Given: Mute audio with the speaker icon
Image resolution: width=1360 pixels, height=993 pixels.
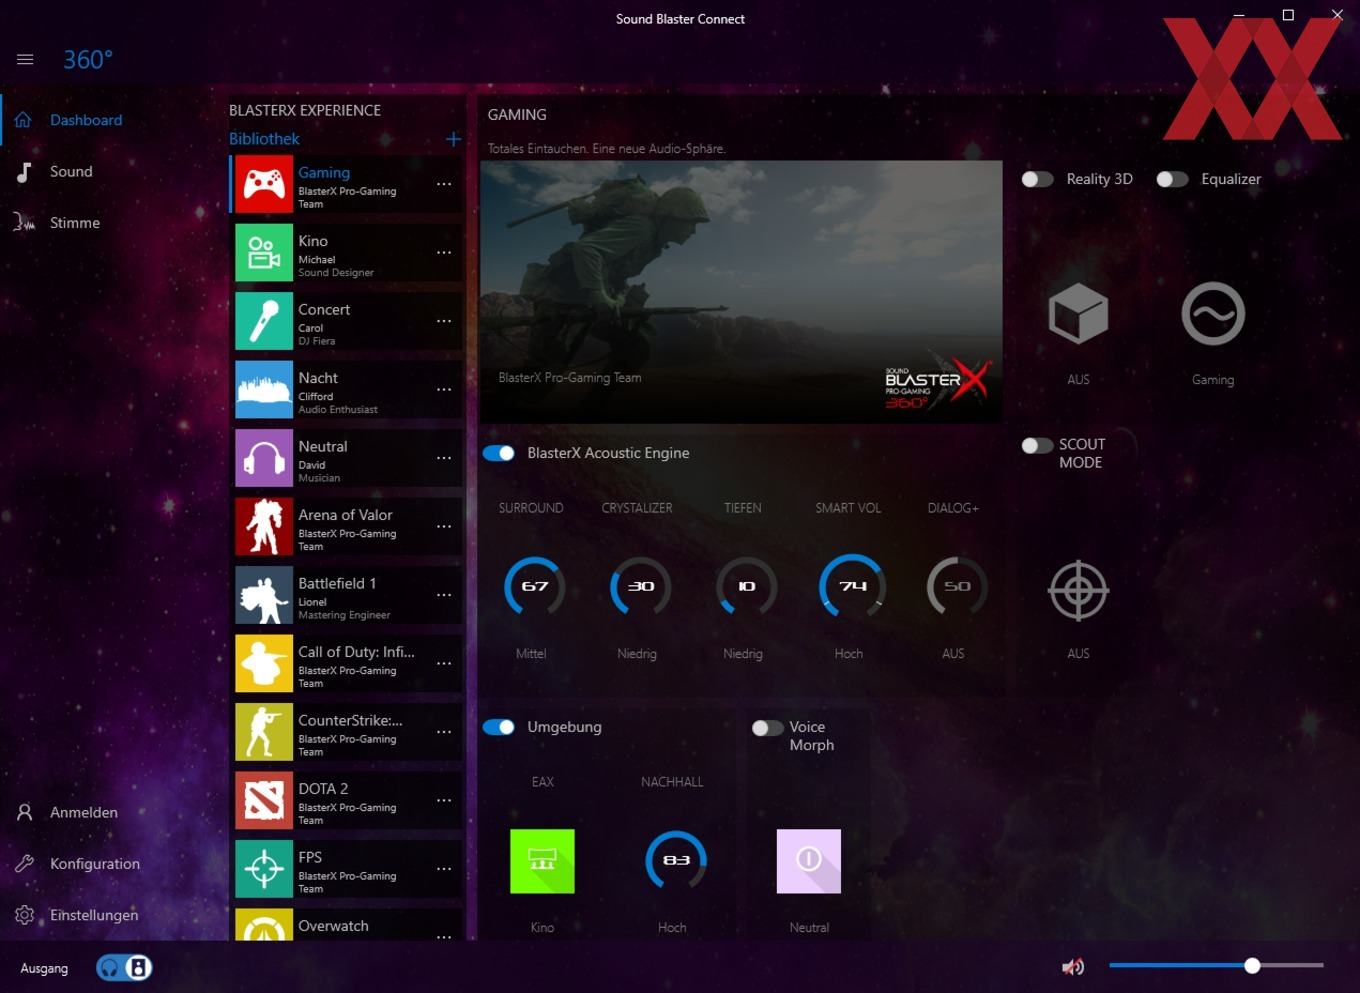Looking at the screenshot, I should pos(1073,966).
